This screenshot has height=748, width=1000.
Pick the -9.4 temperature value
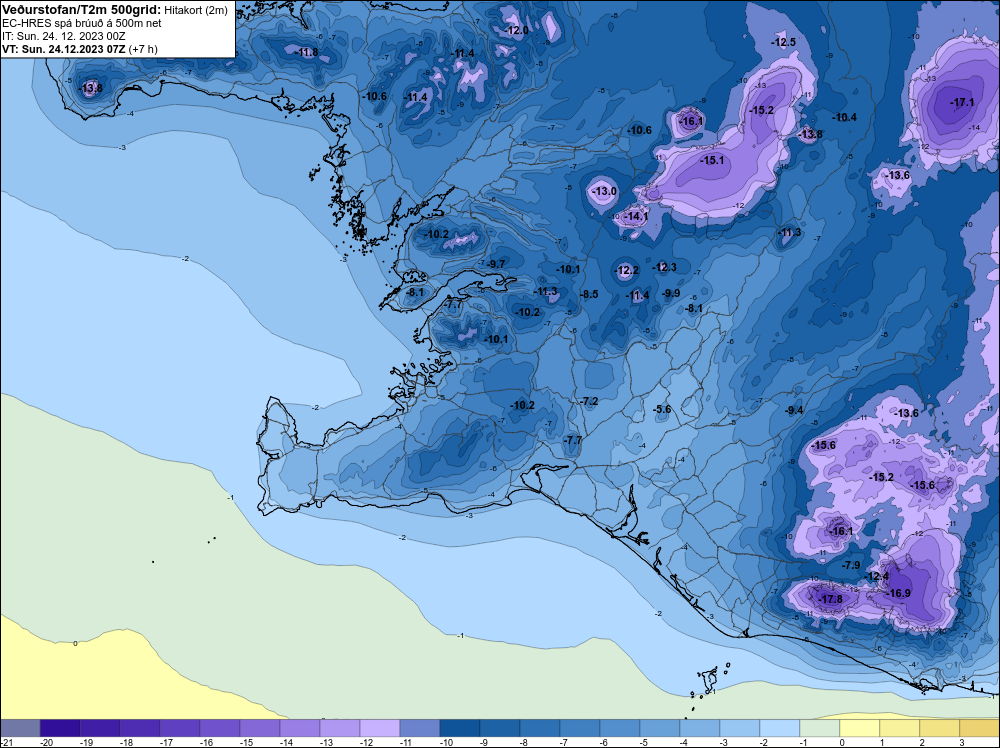pos(794,411)
